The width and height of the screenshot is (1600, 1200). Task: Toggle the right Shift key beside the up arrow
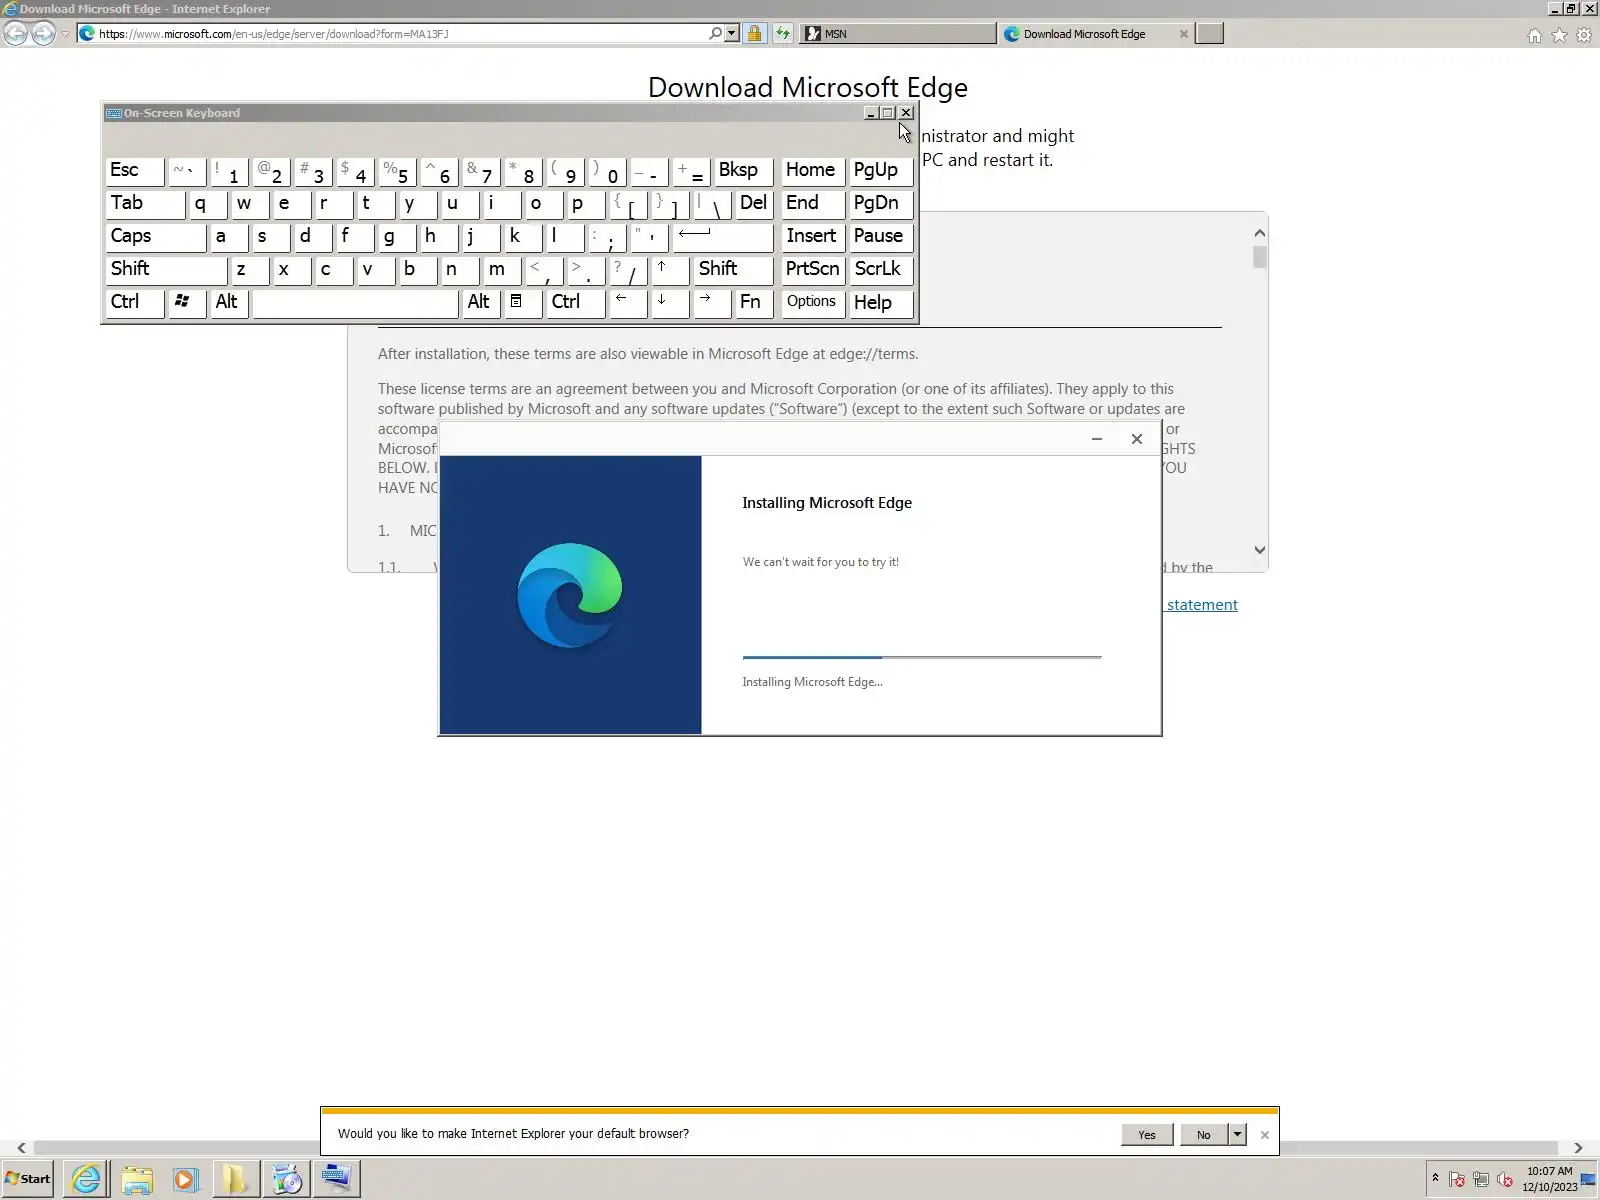click(x=733, y=270)
